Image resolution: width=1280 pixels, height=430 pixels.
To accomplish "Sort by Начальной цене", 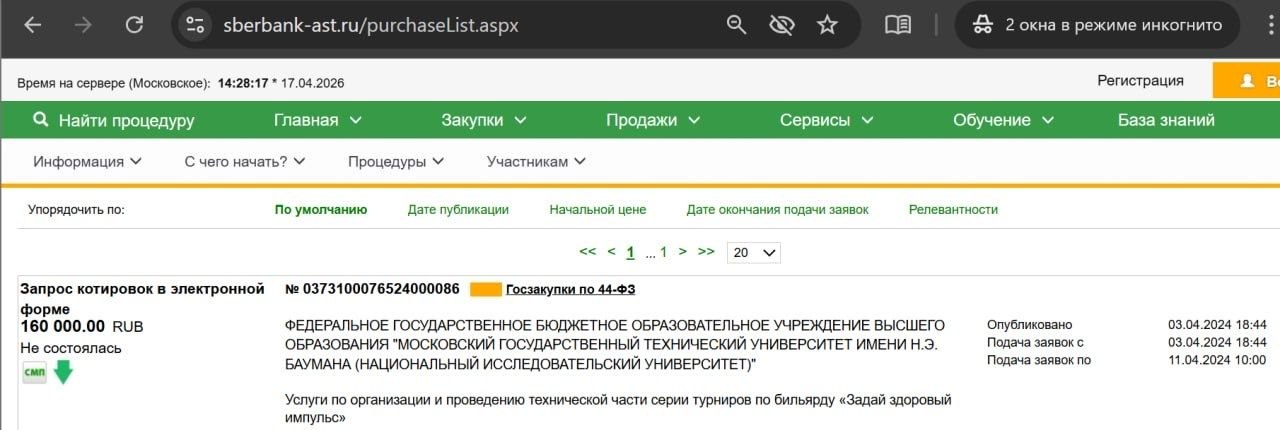I will click(598, 210).
